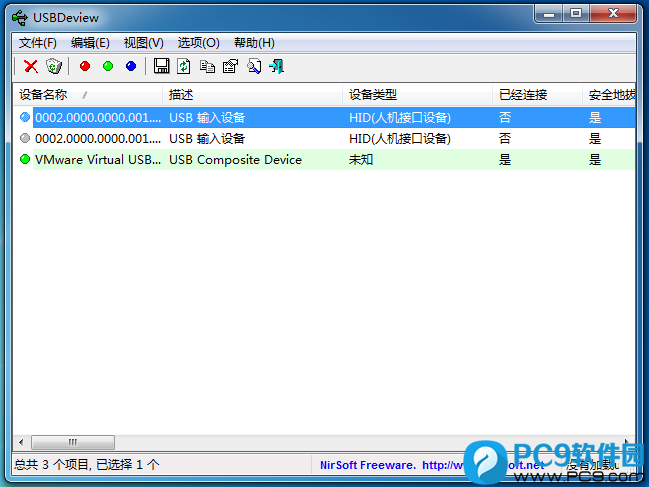649x487 pixels.
Task: Click the USB Composite Device description
Action: (236, 160)
